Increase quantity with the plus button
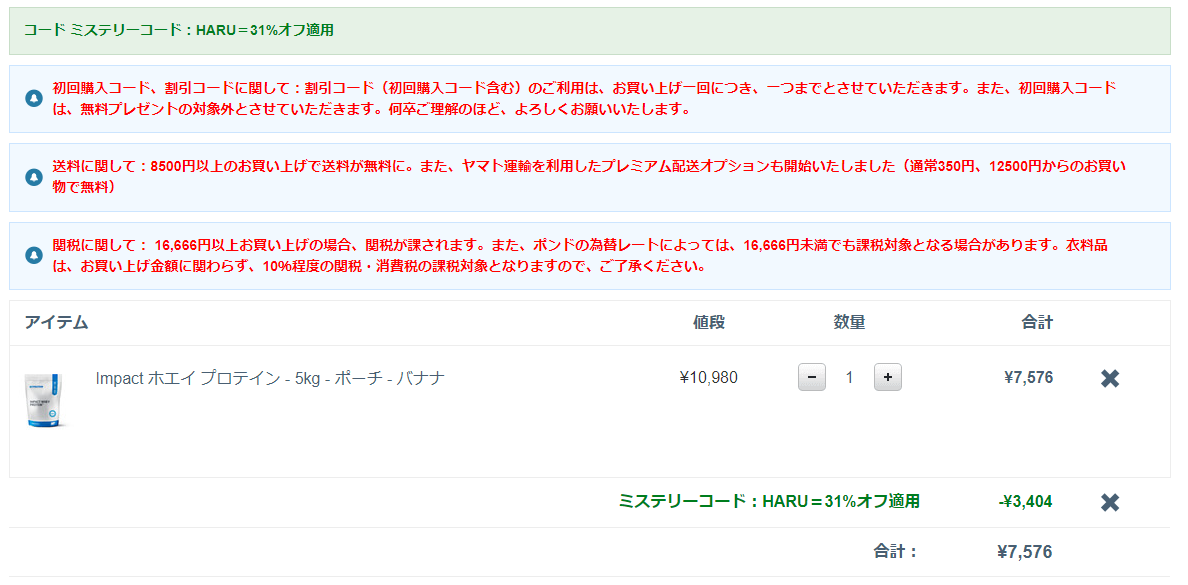The width and height of the screenshot is (1188, 585). click(x=887, y=377)
